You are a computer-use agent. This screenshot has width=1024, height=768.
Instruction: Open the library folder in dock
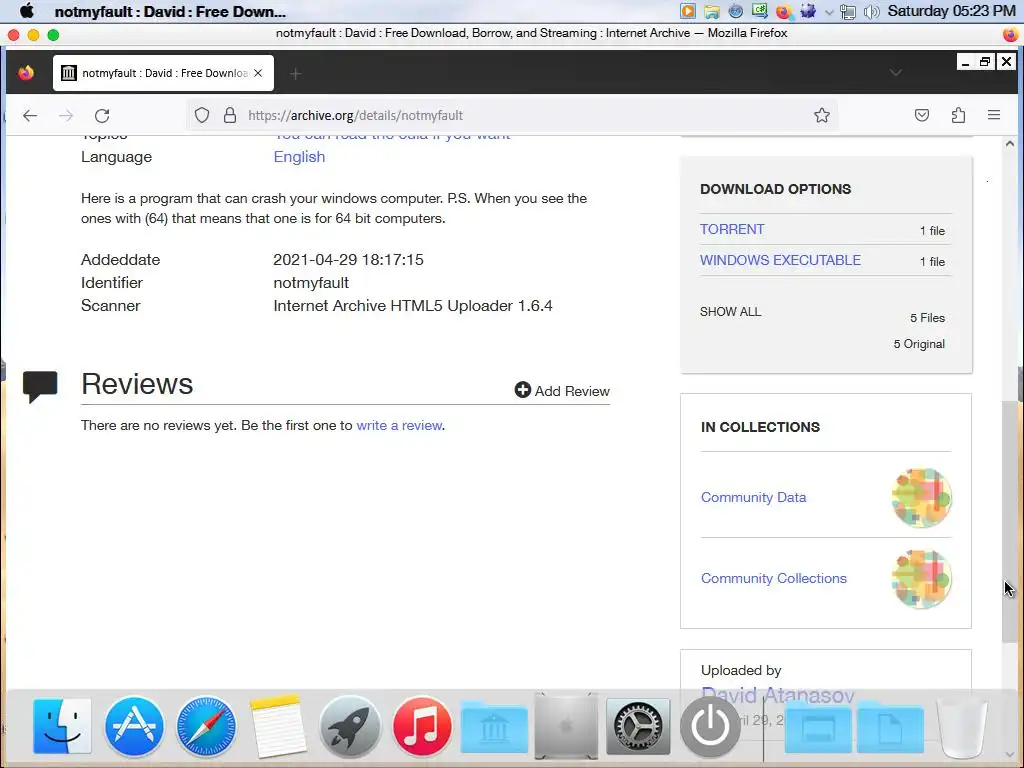click(x=494, y=728)
